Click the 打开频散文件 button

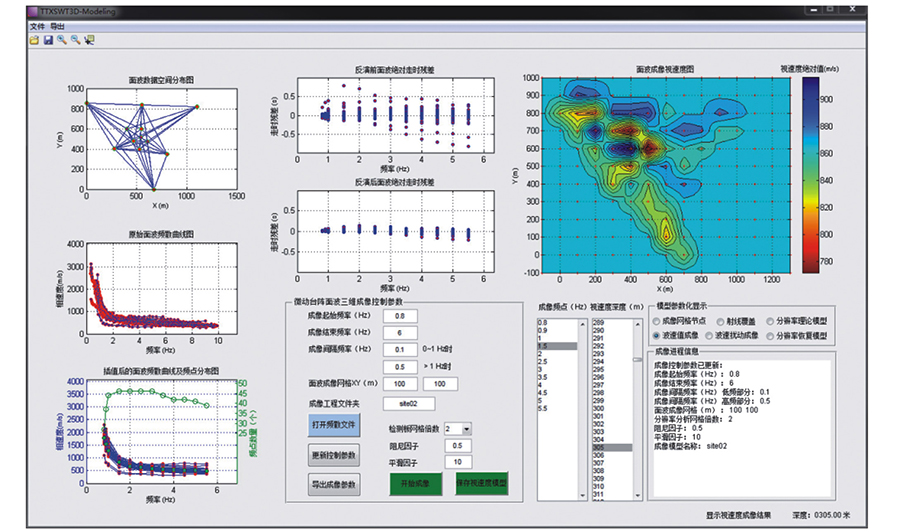point(334,424)
